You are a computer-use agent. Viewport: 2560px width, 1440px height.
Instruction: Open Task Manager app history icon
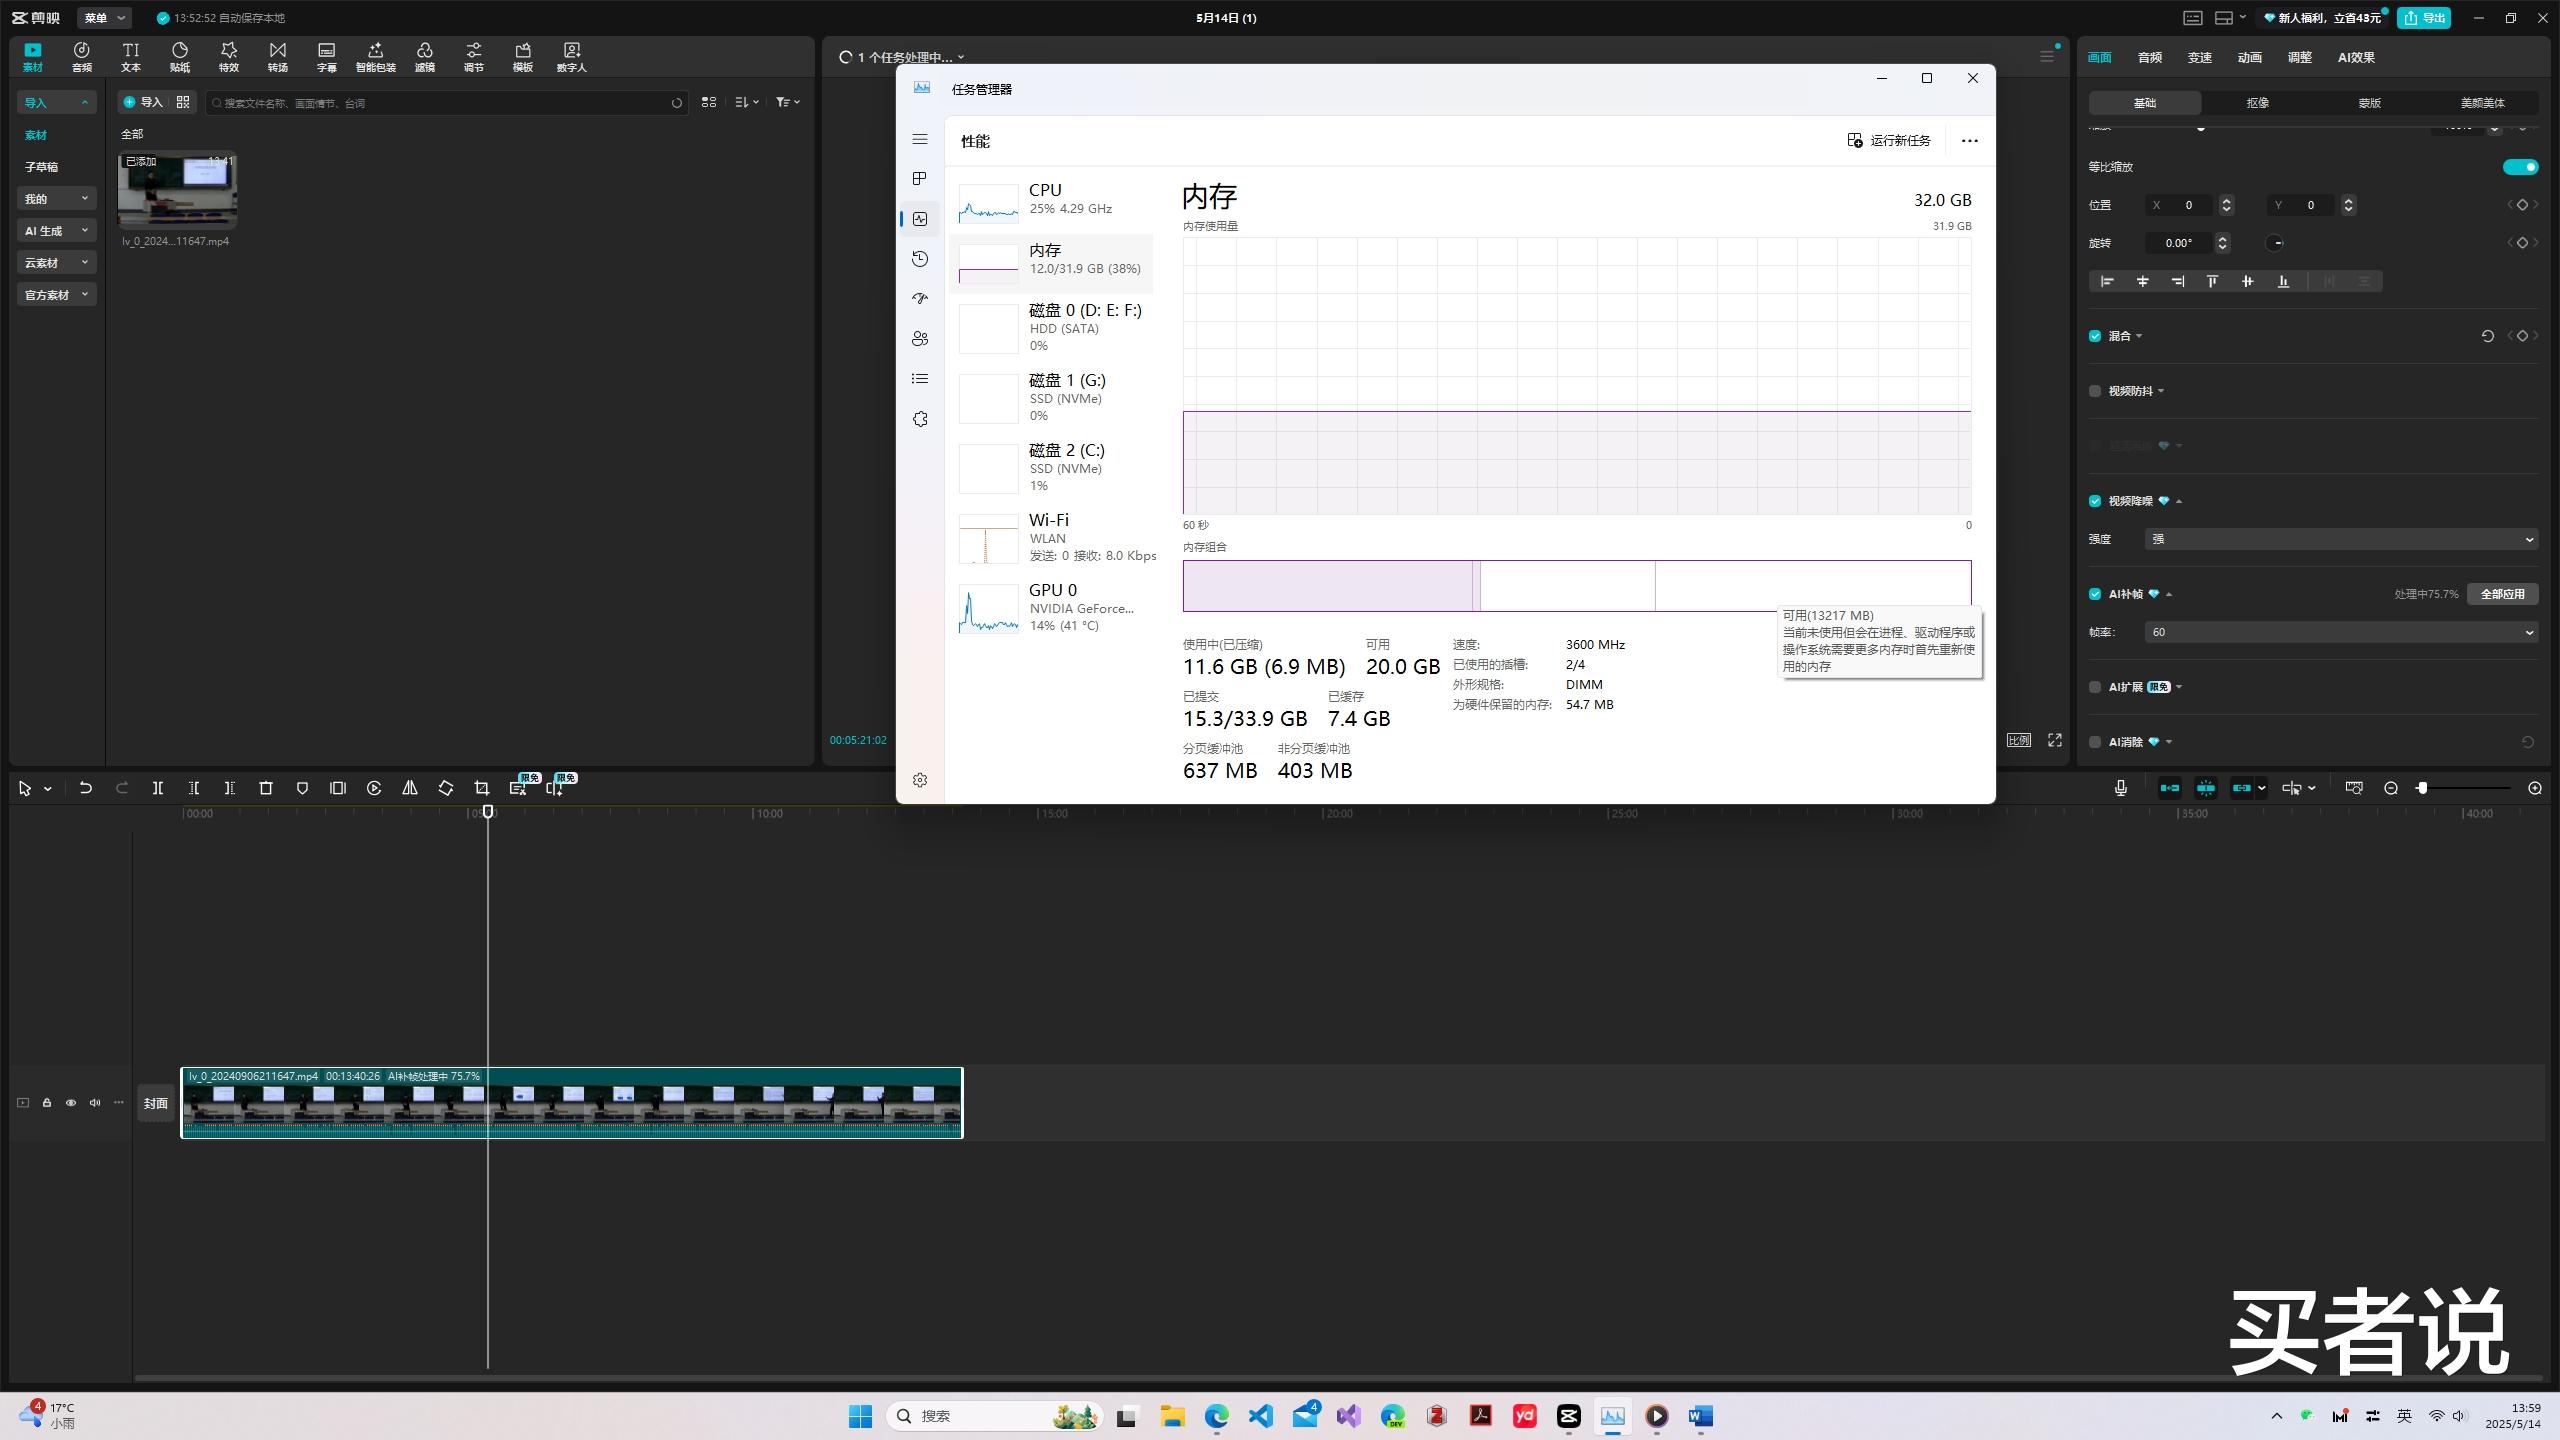coord(920,259)
